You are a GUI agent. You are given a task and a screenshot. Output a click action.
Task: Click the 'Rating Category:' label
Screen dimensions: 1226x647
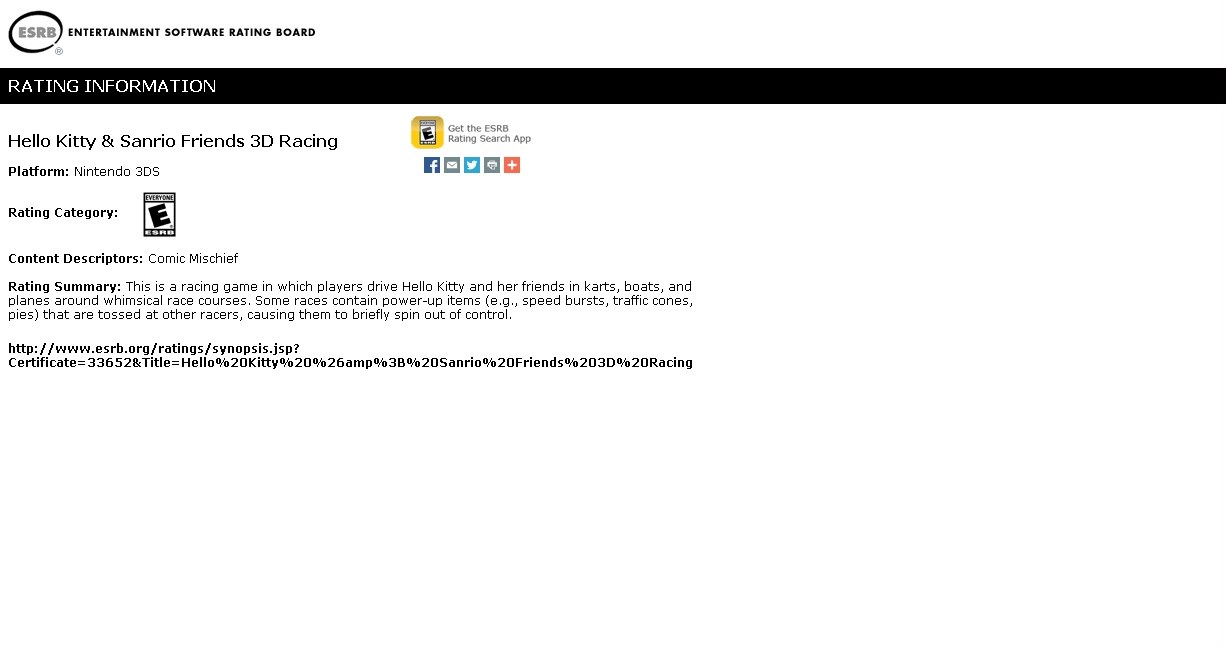pyautogui.click(x=63, y=213)
